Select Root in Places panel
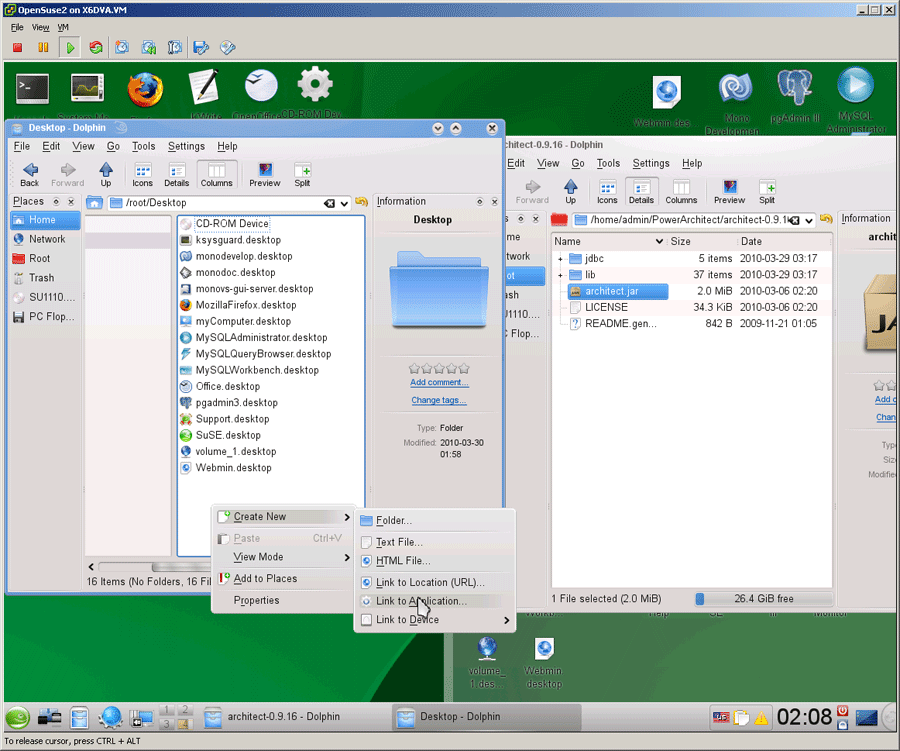The width and height of the screenshot is (900, 751). (46, 258)
